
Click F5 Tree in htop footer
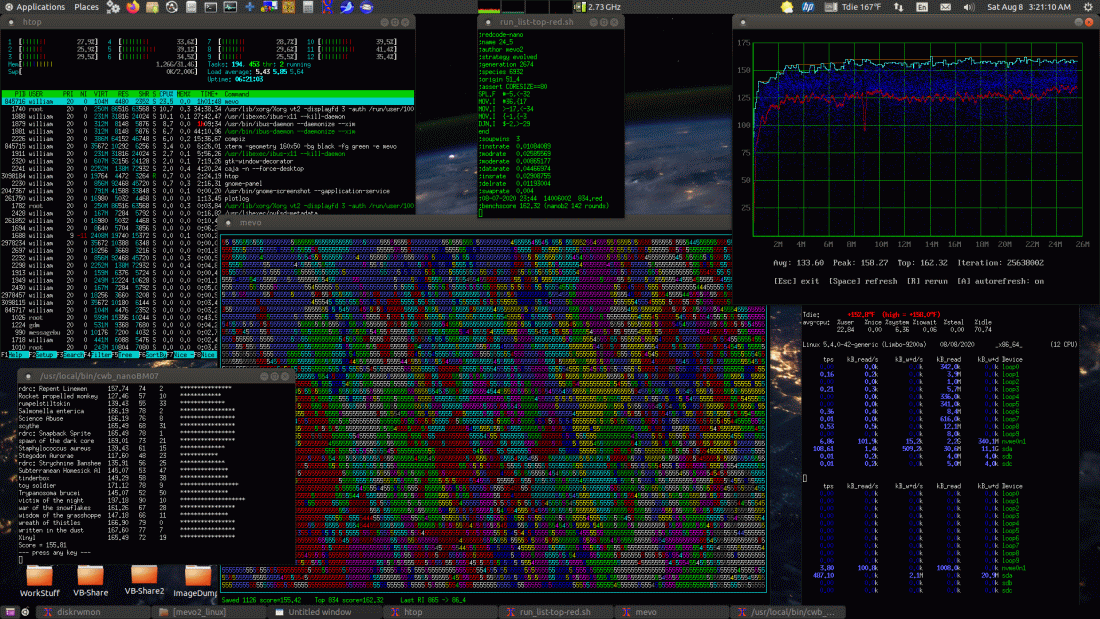tap(124, 355)
